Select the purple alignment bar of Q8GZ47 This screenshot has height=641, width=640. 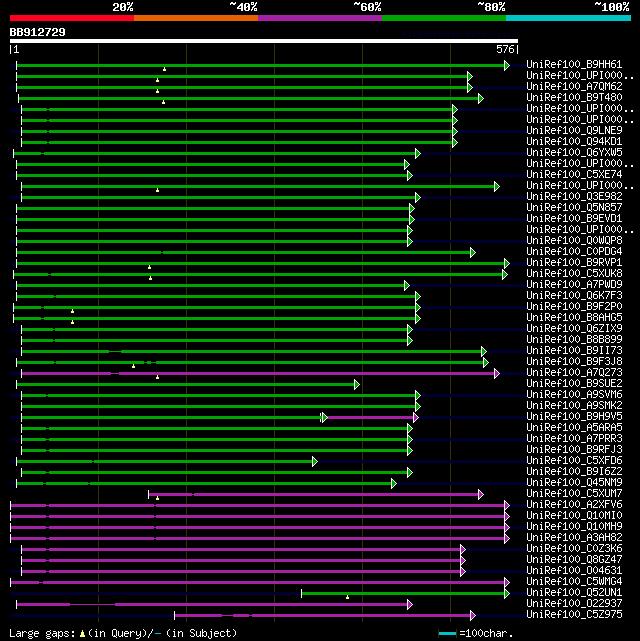[241, 560]
